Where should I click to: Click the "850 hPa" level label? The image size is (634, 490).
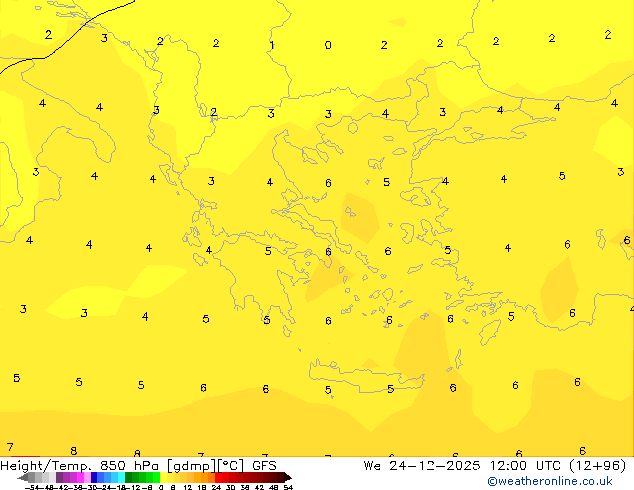pyautogui.click(x=129, y=465)
